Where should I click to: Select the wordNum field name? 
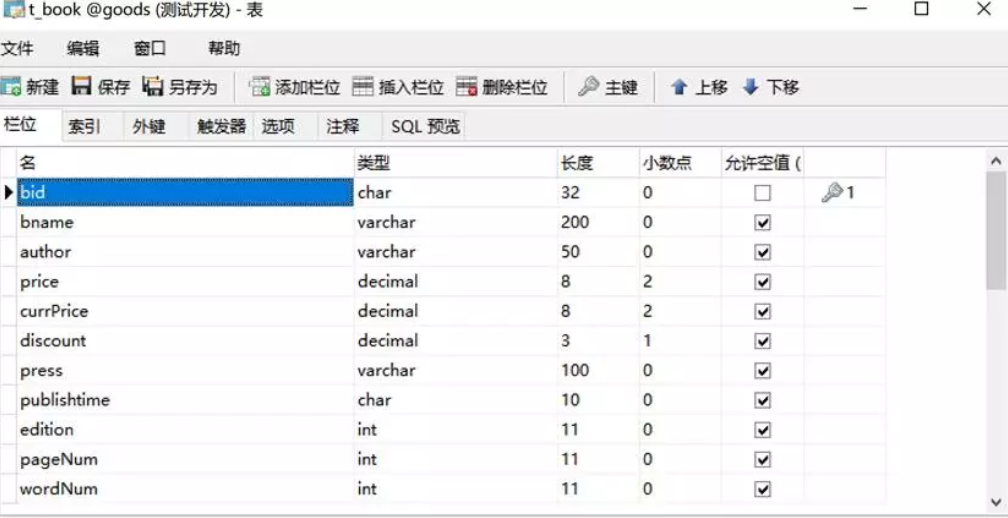point(185,489)
